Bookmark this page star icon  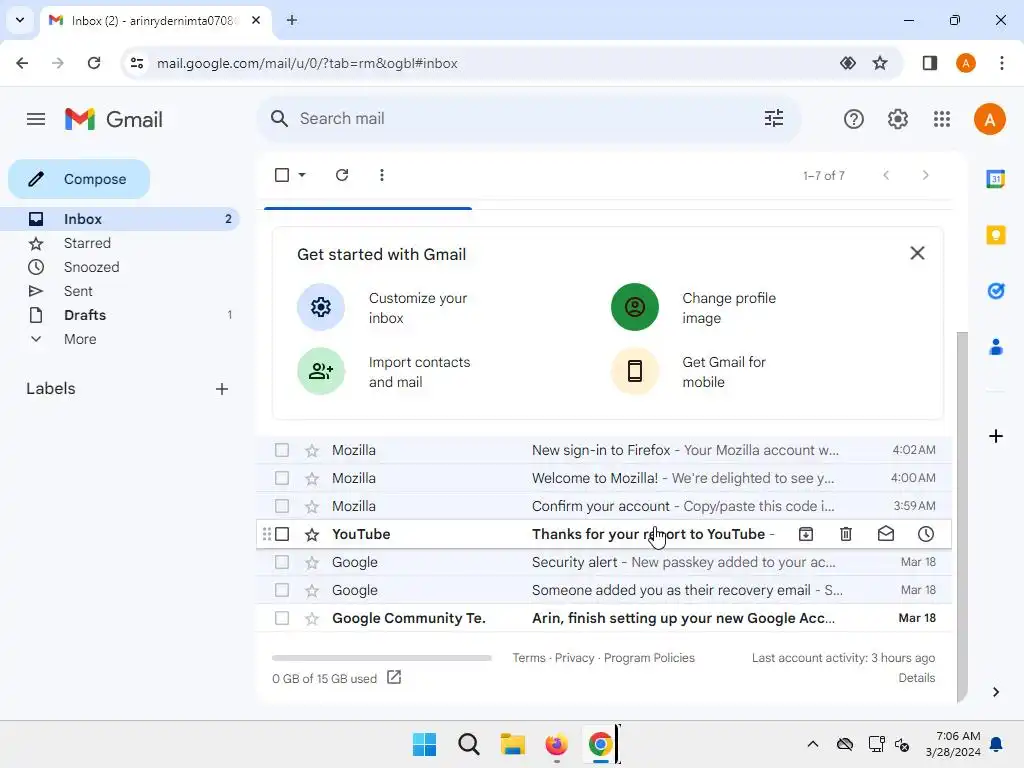(x=880, y=63)
